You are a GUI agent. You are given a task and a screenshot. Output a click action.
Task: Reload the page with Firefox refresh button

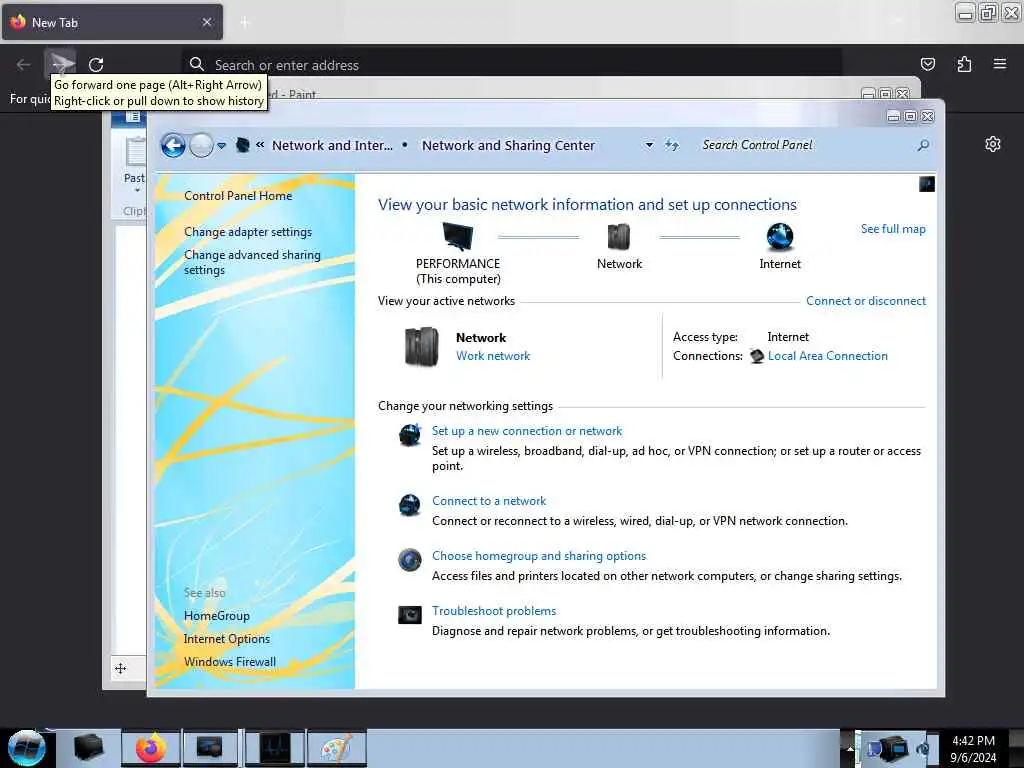(x=96, y=64)
